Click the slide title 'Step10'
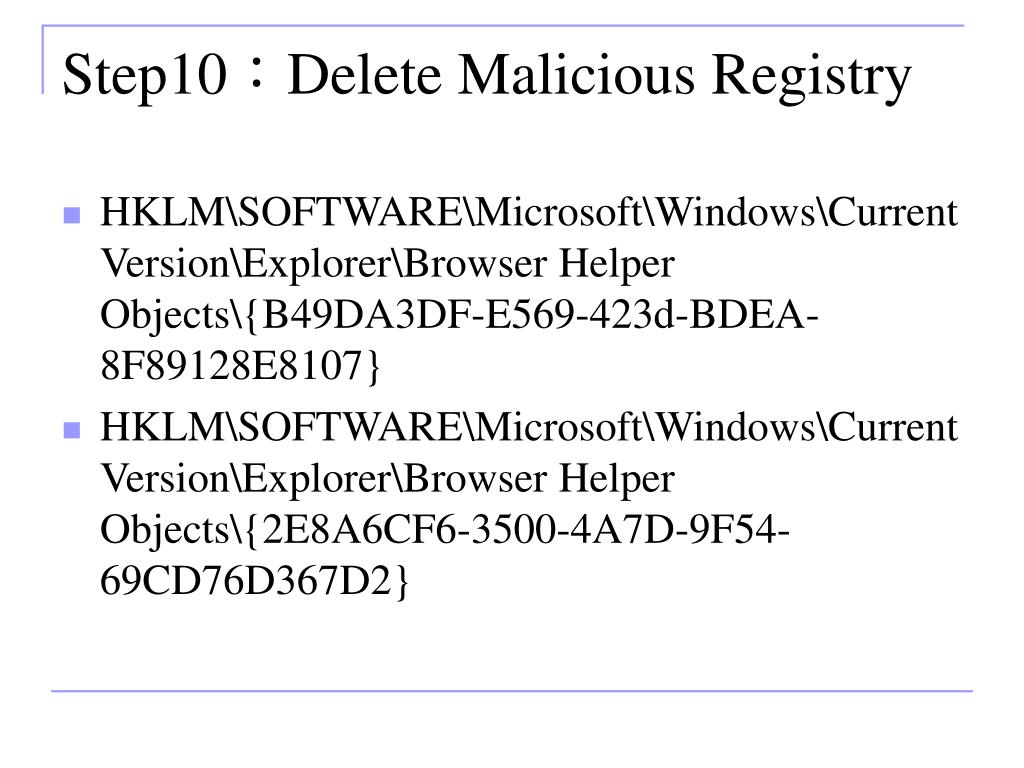Image resolution: width=1024 pixels, height=768 pixels. click(x=145, y=76)
